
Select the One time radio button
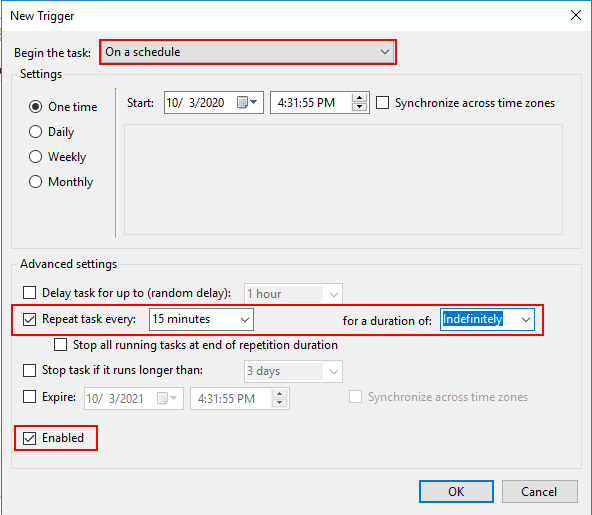click(x=35, y=107)
